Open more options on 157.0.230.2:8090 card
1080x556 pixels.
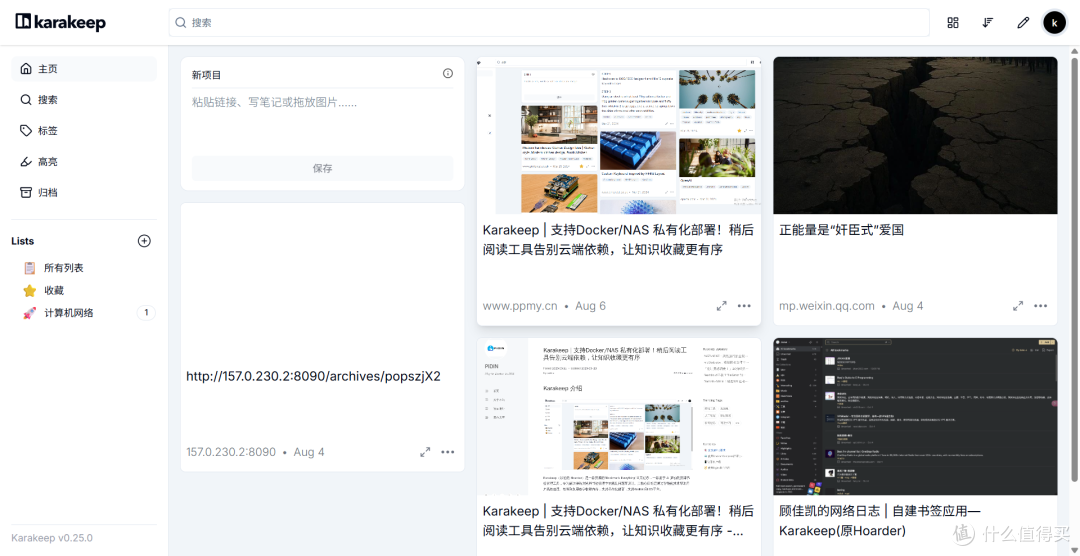pos(448,452)
